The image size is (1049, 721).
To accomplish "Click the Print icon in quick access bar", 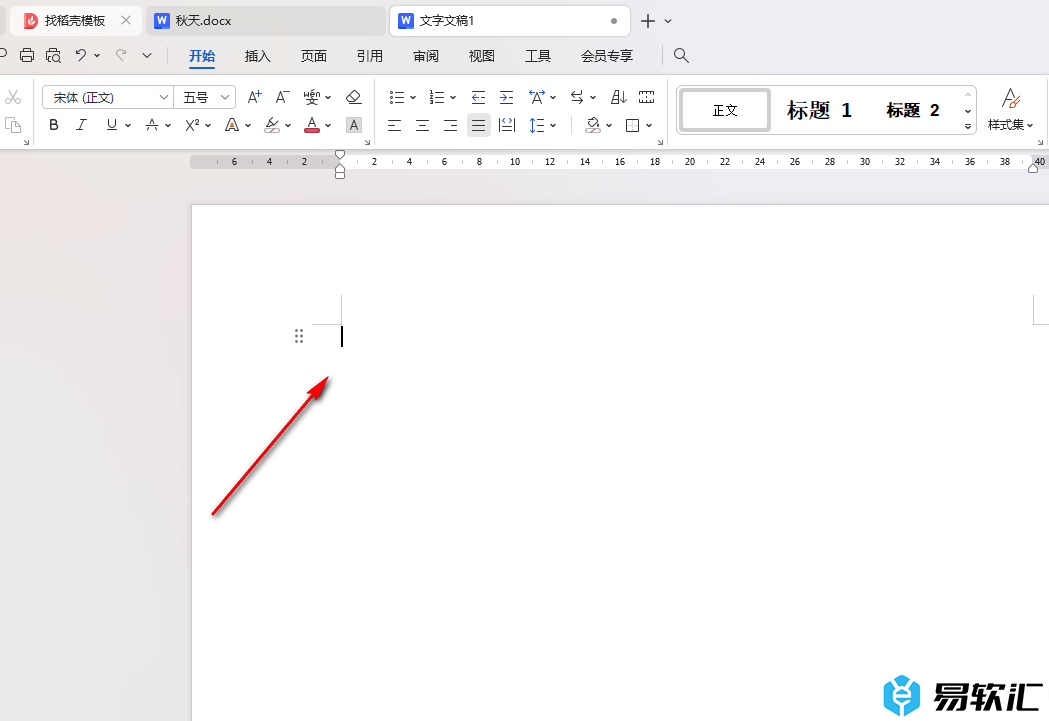I will tap(27, 56).
